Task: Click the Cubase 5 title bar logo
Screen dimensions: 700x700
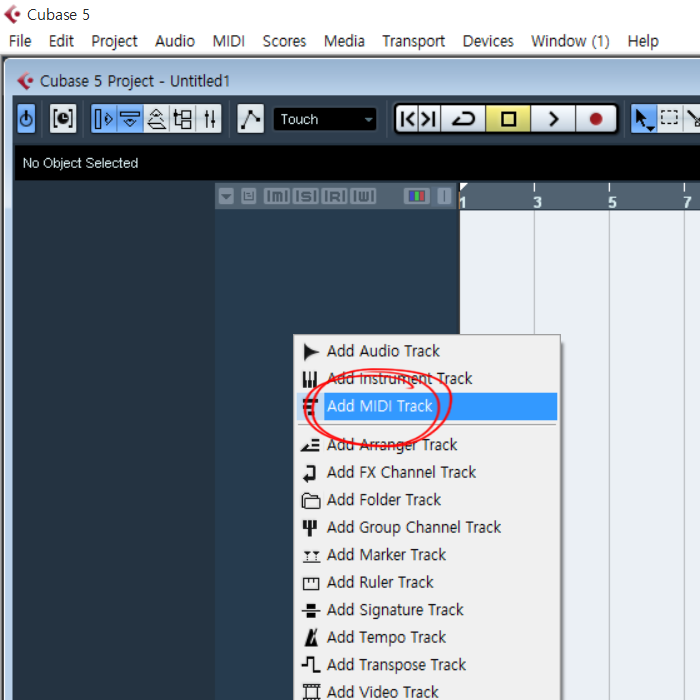Action: tap(12, 14)
